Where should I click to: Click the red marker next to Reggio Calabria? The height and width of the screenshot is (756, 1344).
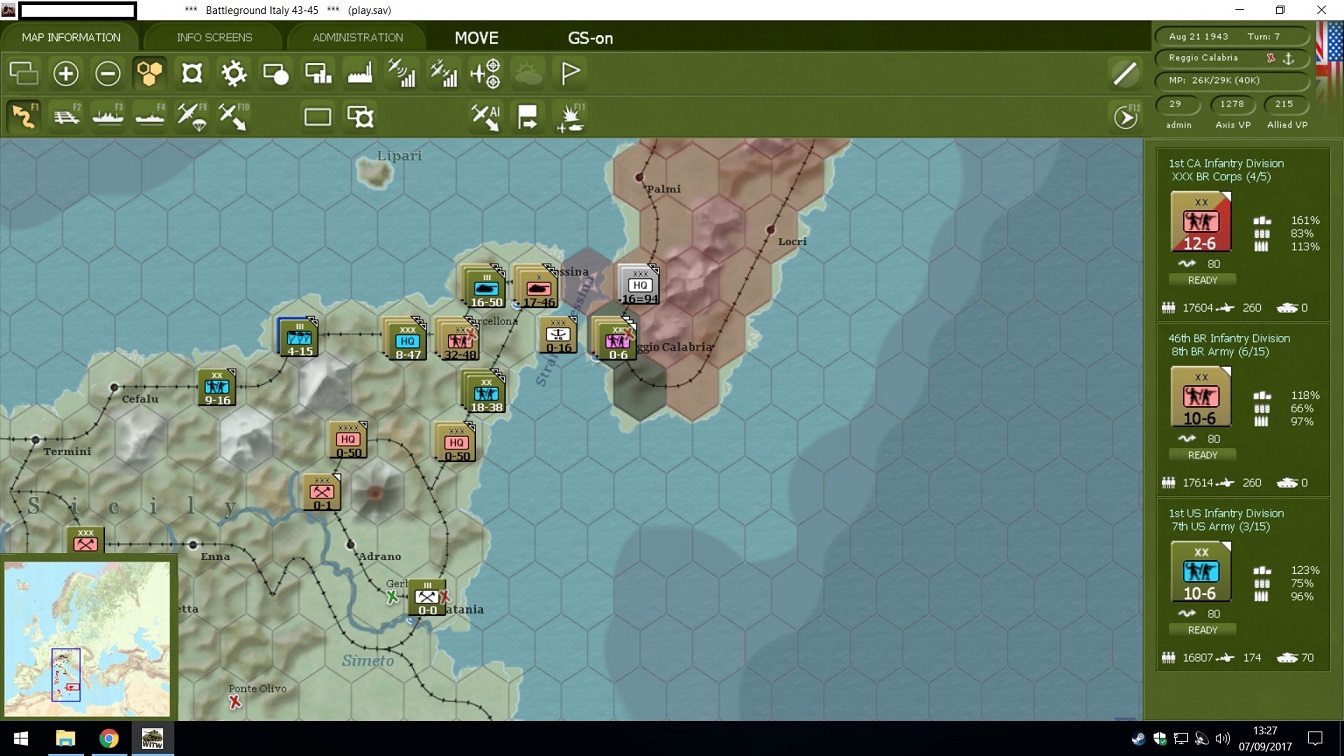coord(1271,58)
